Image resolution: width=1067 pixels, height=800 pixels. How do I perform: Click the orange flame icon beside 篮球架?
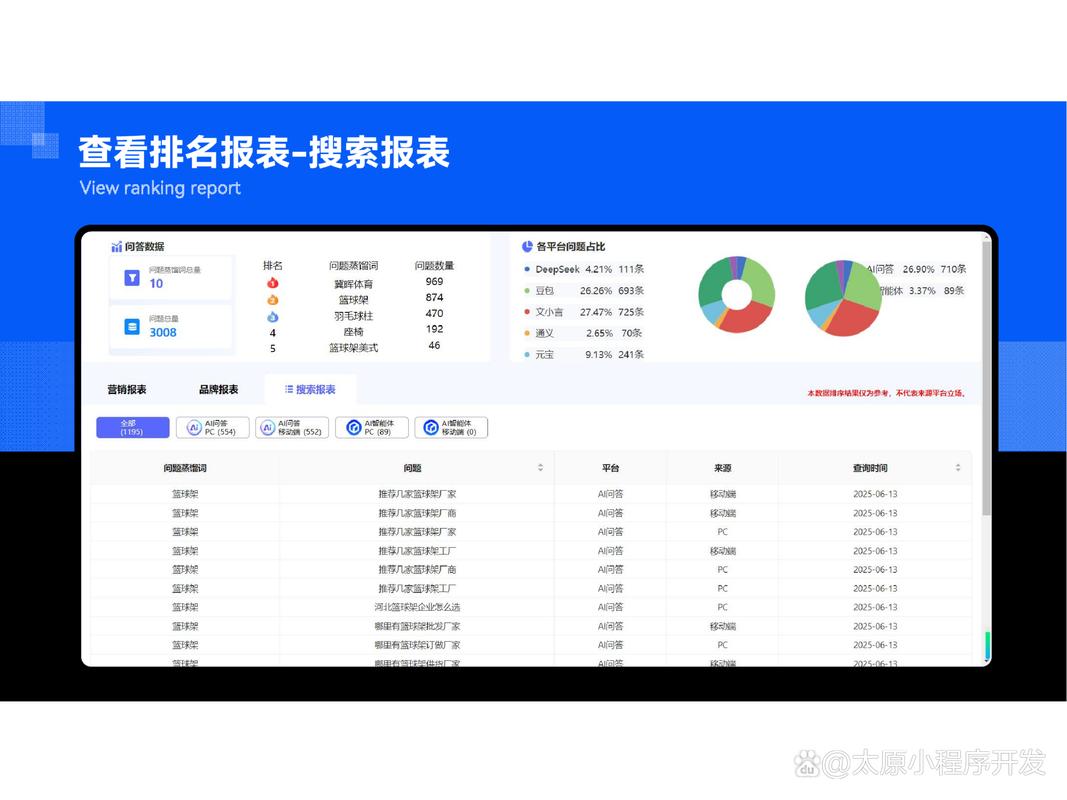(273, 299)
